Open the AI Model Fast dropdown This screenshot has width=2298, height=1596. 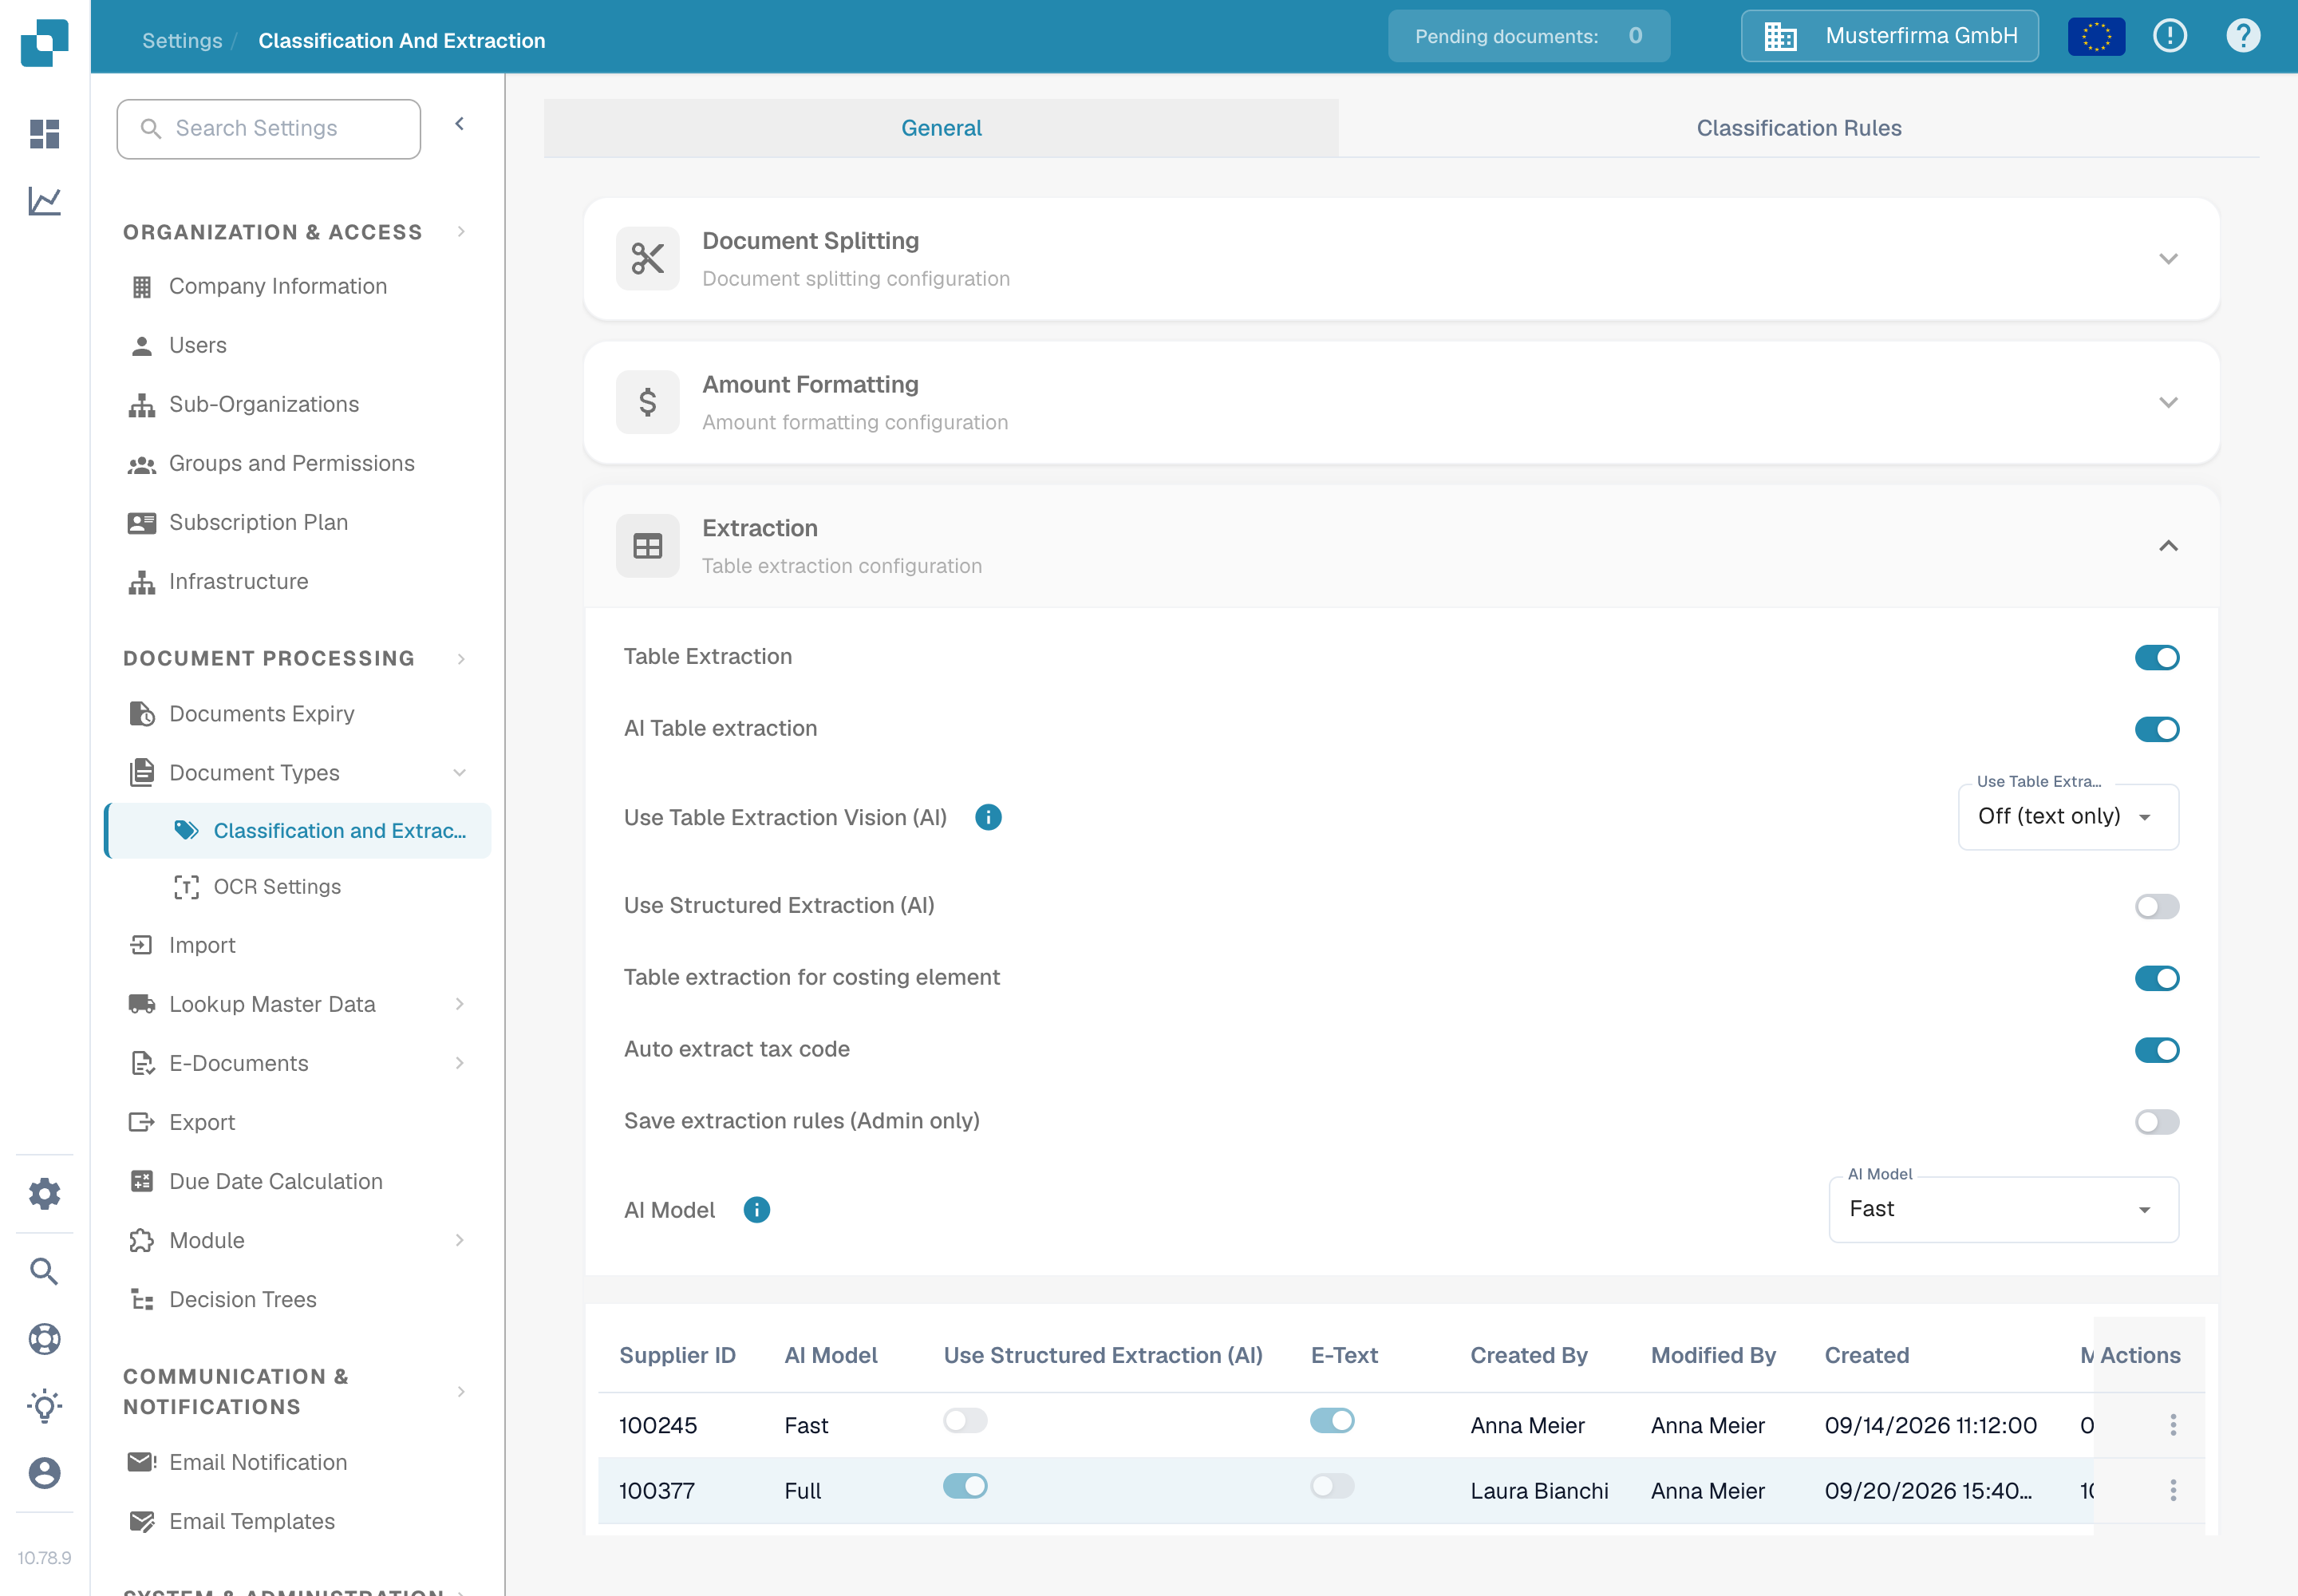[x=2003, y=1209]
